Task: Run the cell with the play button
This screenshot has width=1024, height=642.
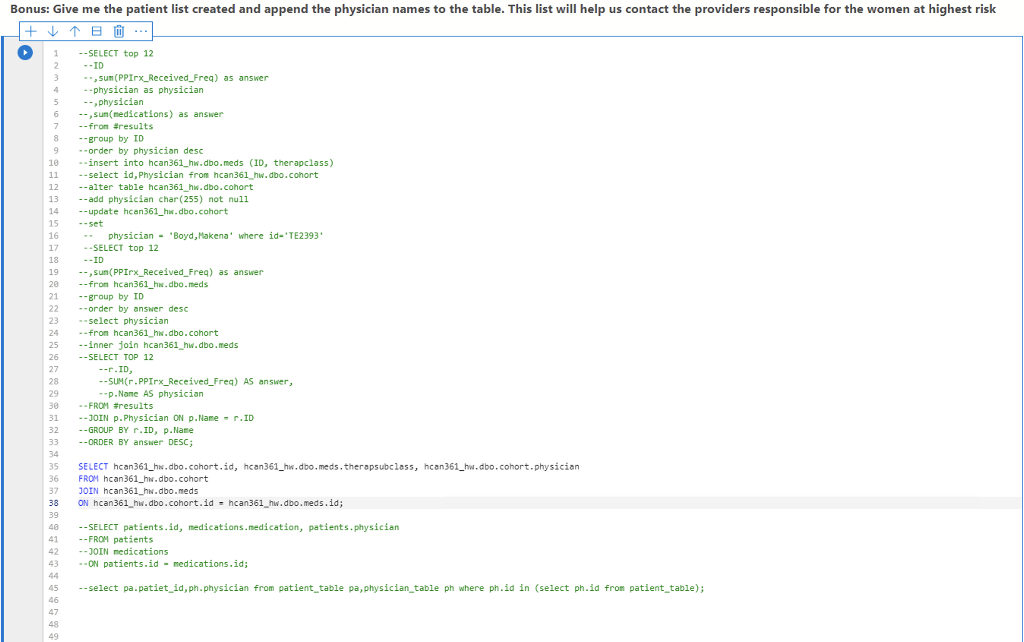Action: [25, 52]
